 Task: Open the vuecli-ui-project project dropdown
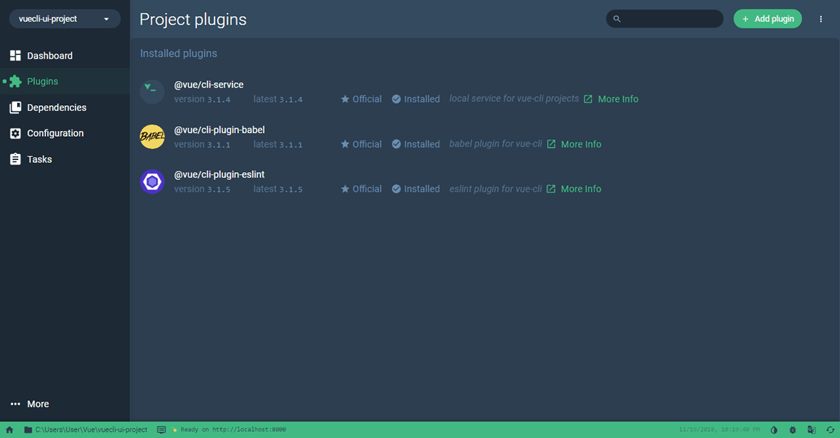pyautogui.click(x=65, y=19)
